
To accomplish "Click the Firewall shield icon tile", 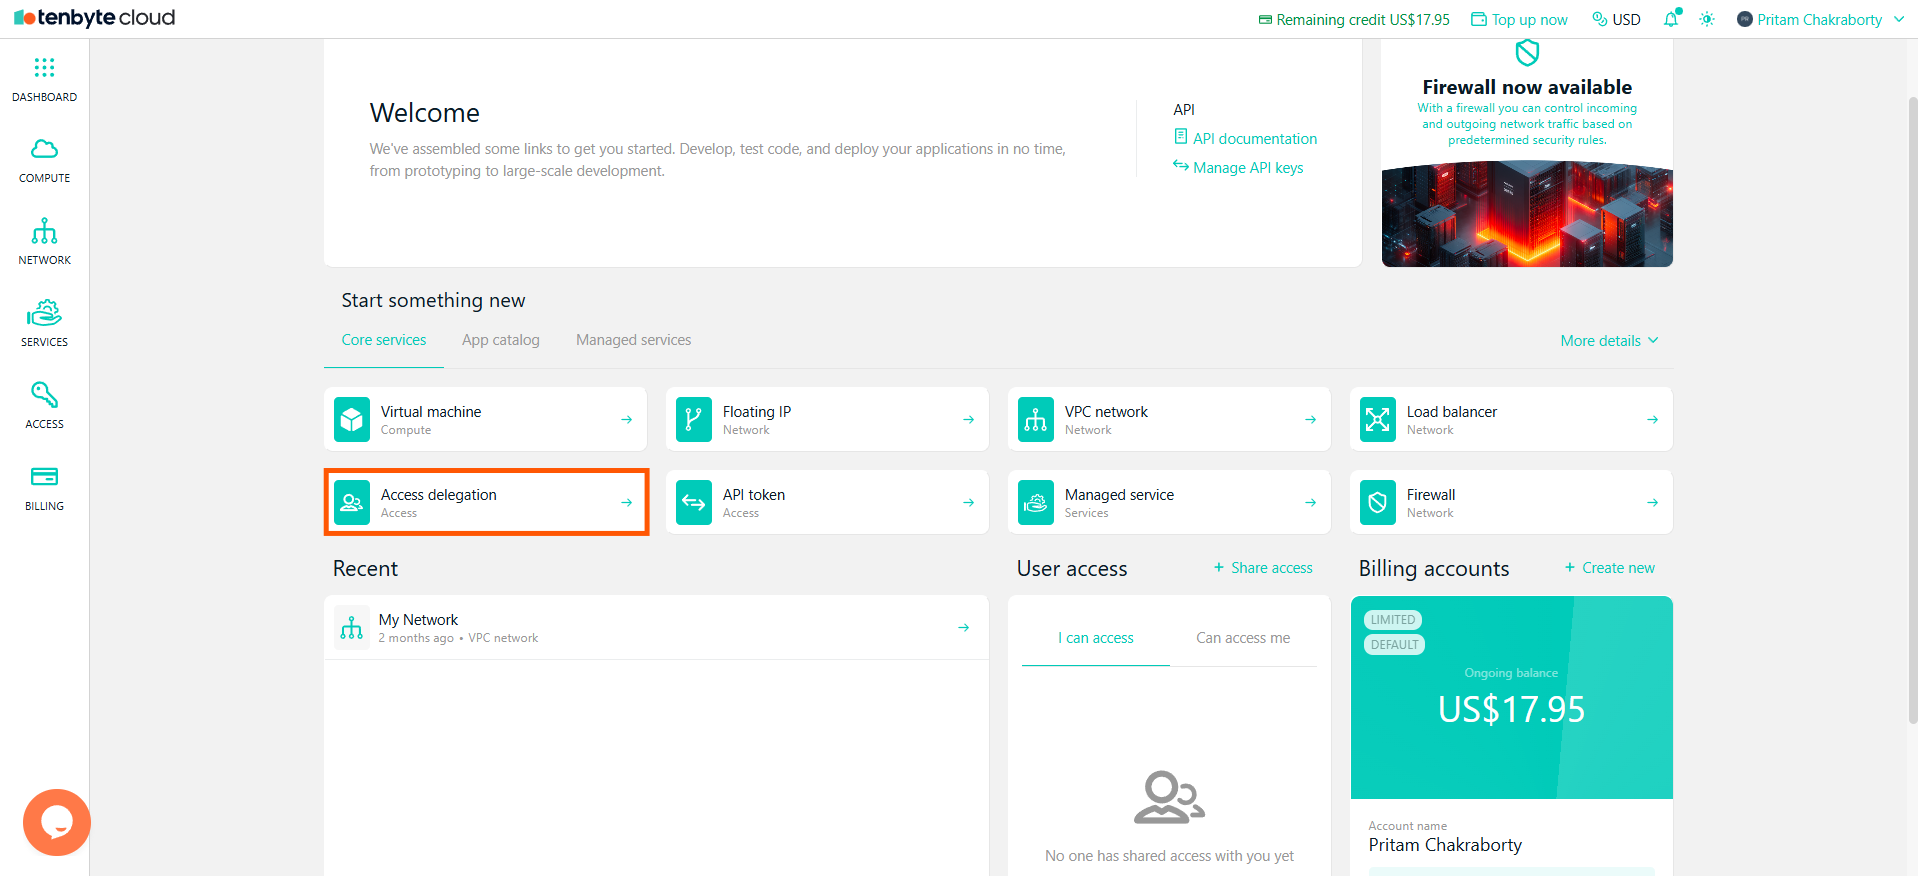I will [x=1378, y=503].
